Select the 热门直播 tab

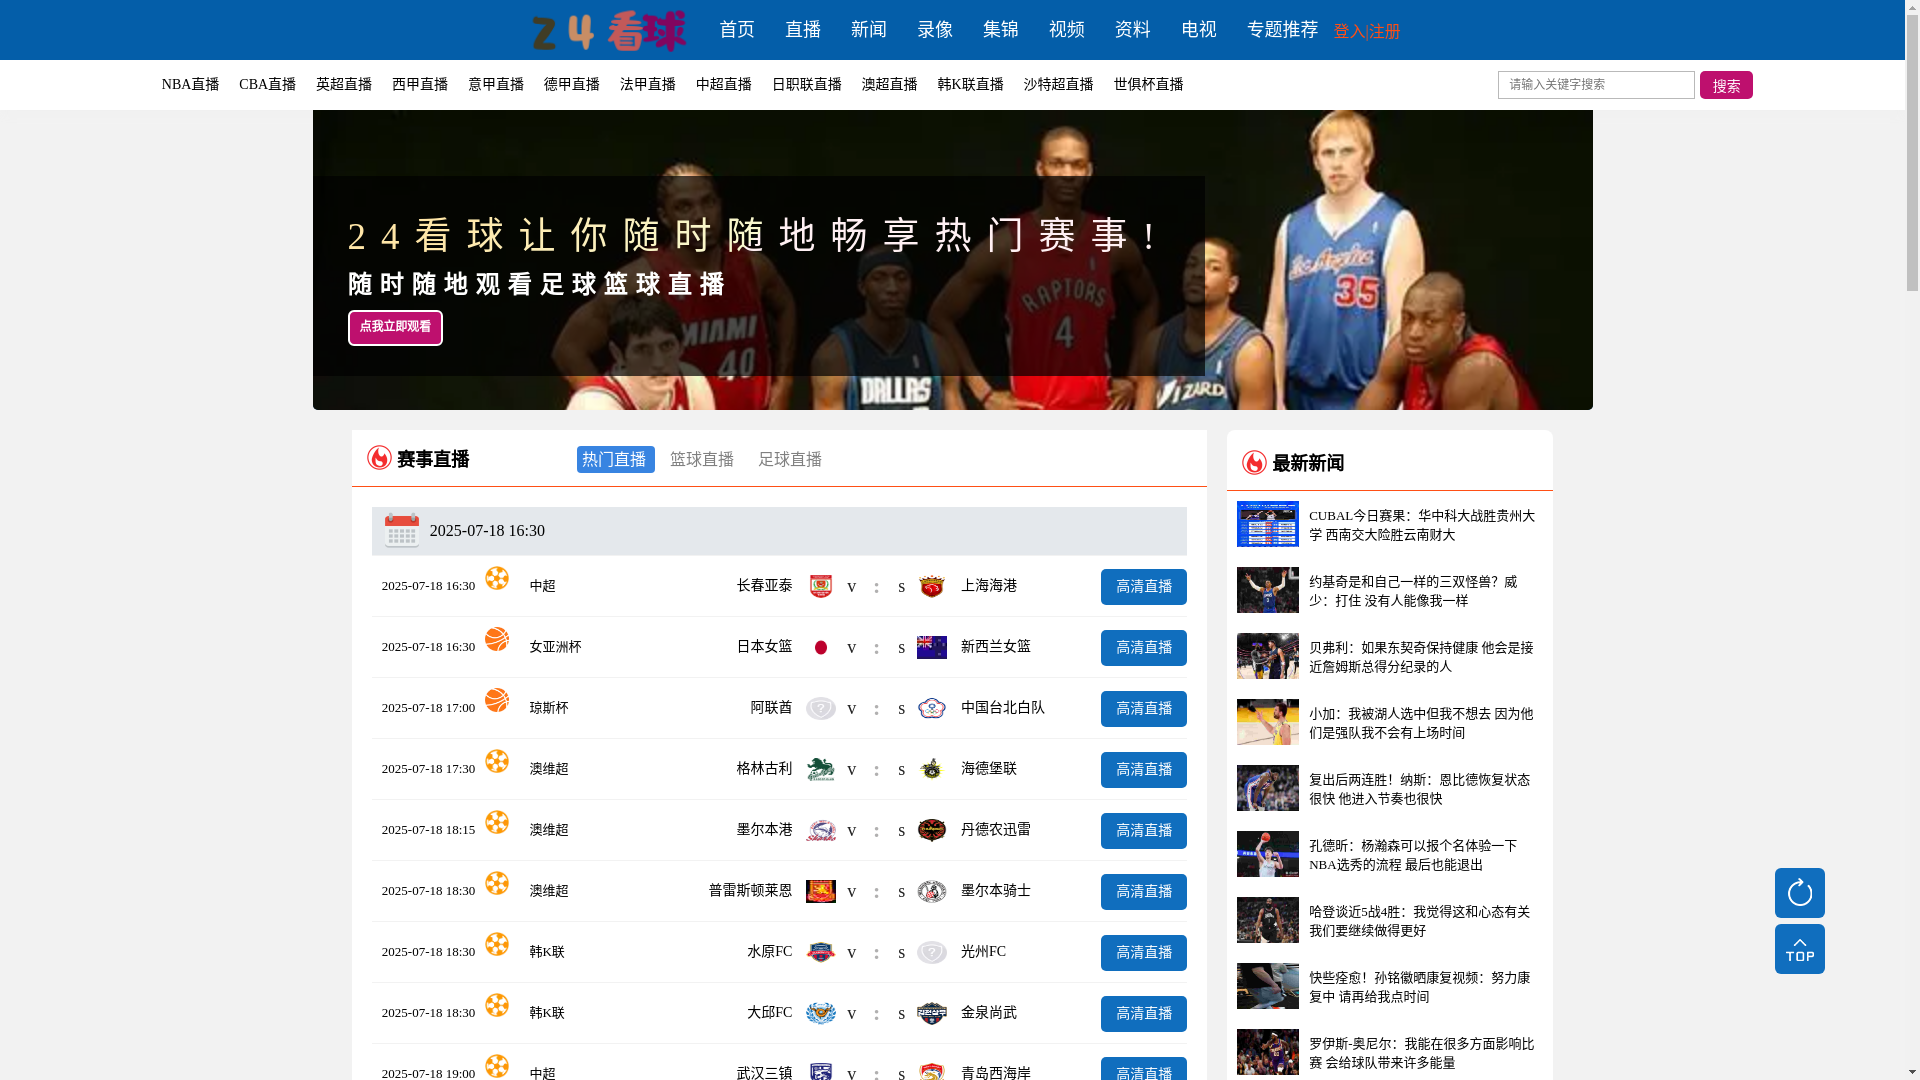pos(616,460)
